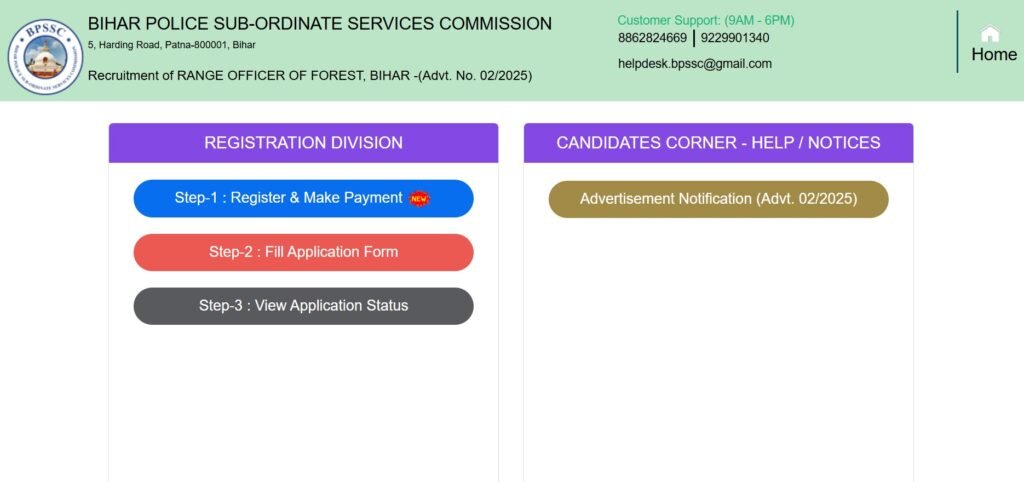This screenshot has width=1024, height=482.
Task: Click Recruitment of Range Officer of Forest text
Action: click(310, 76)
